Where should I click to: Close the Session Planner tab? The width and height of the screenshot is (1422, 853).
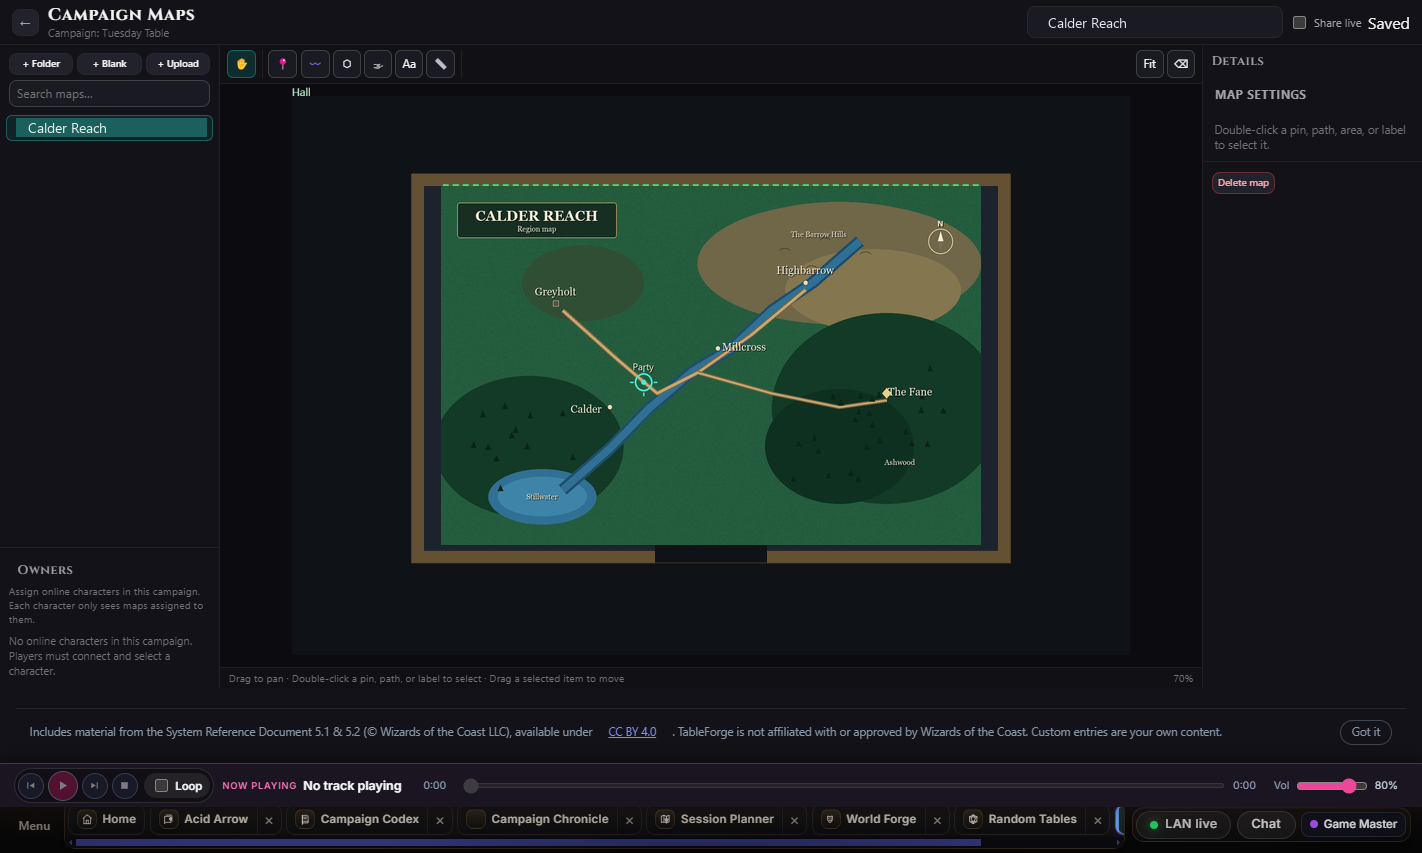795,820
